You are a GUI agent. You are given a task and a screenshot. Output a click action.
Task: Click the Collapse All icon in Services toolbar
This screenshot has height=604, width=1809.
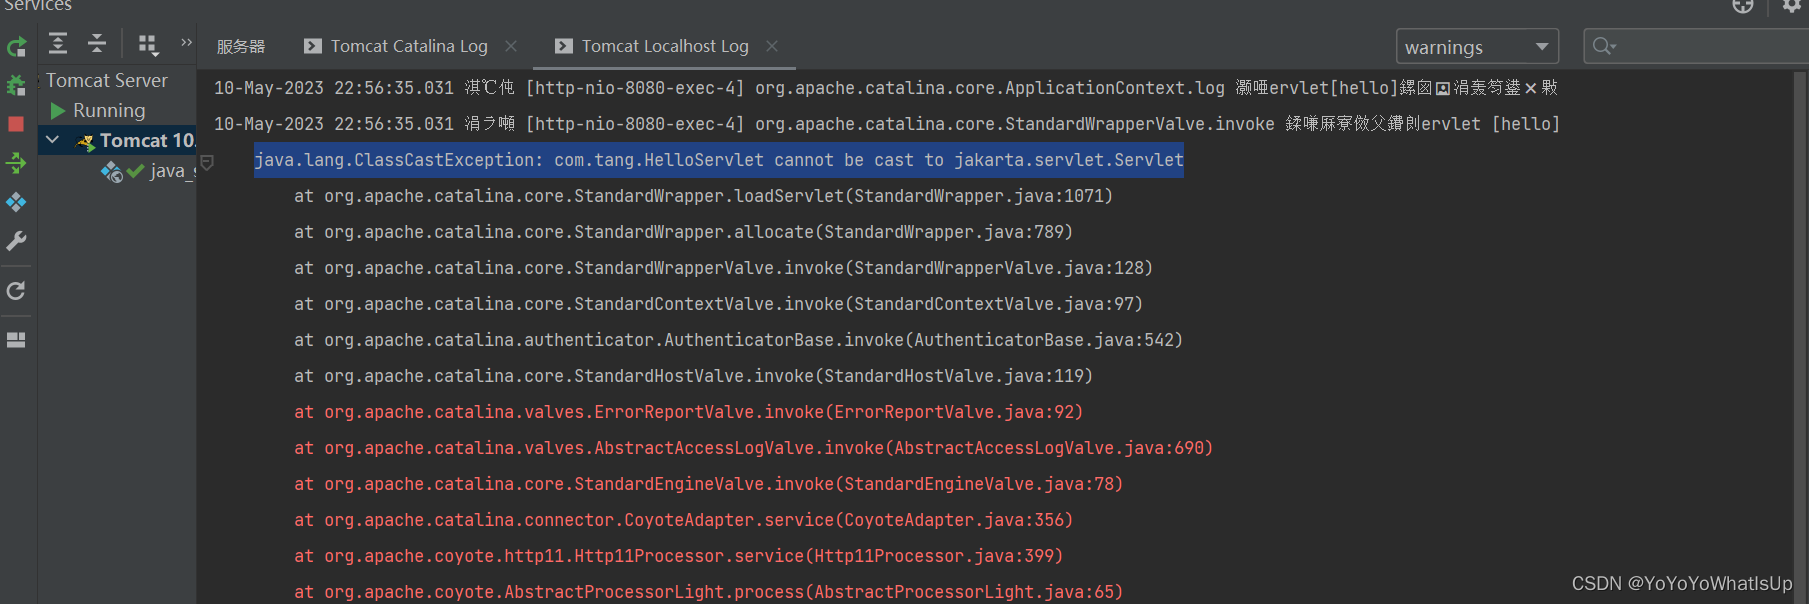[x=97, y=43]
